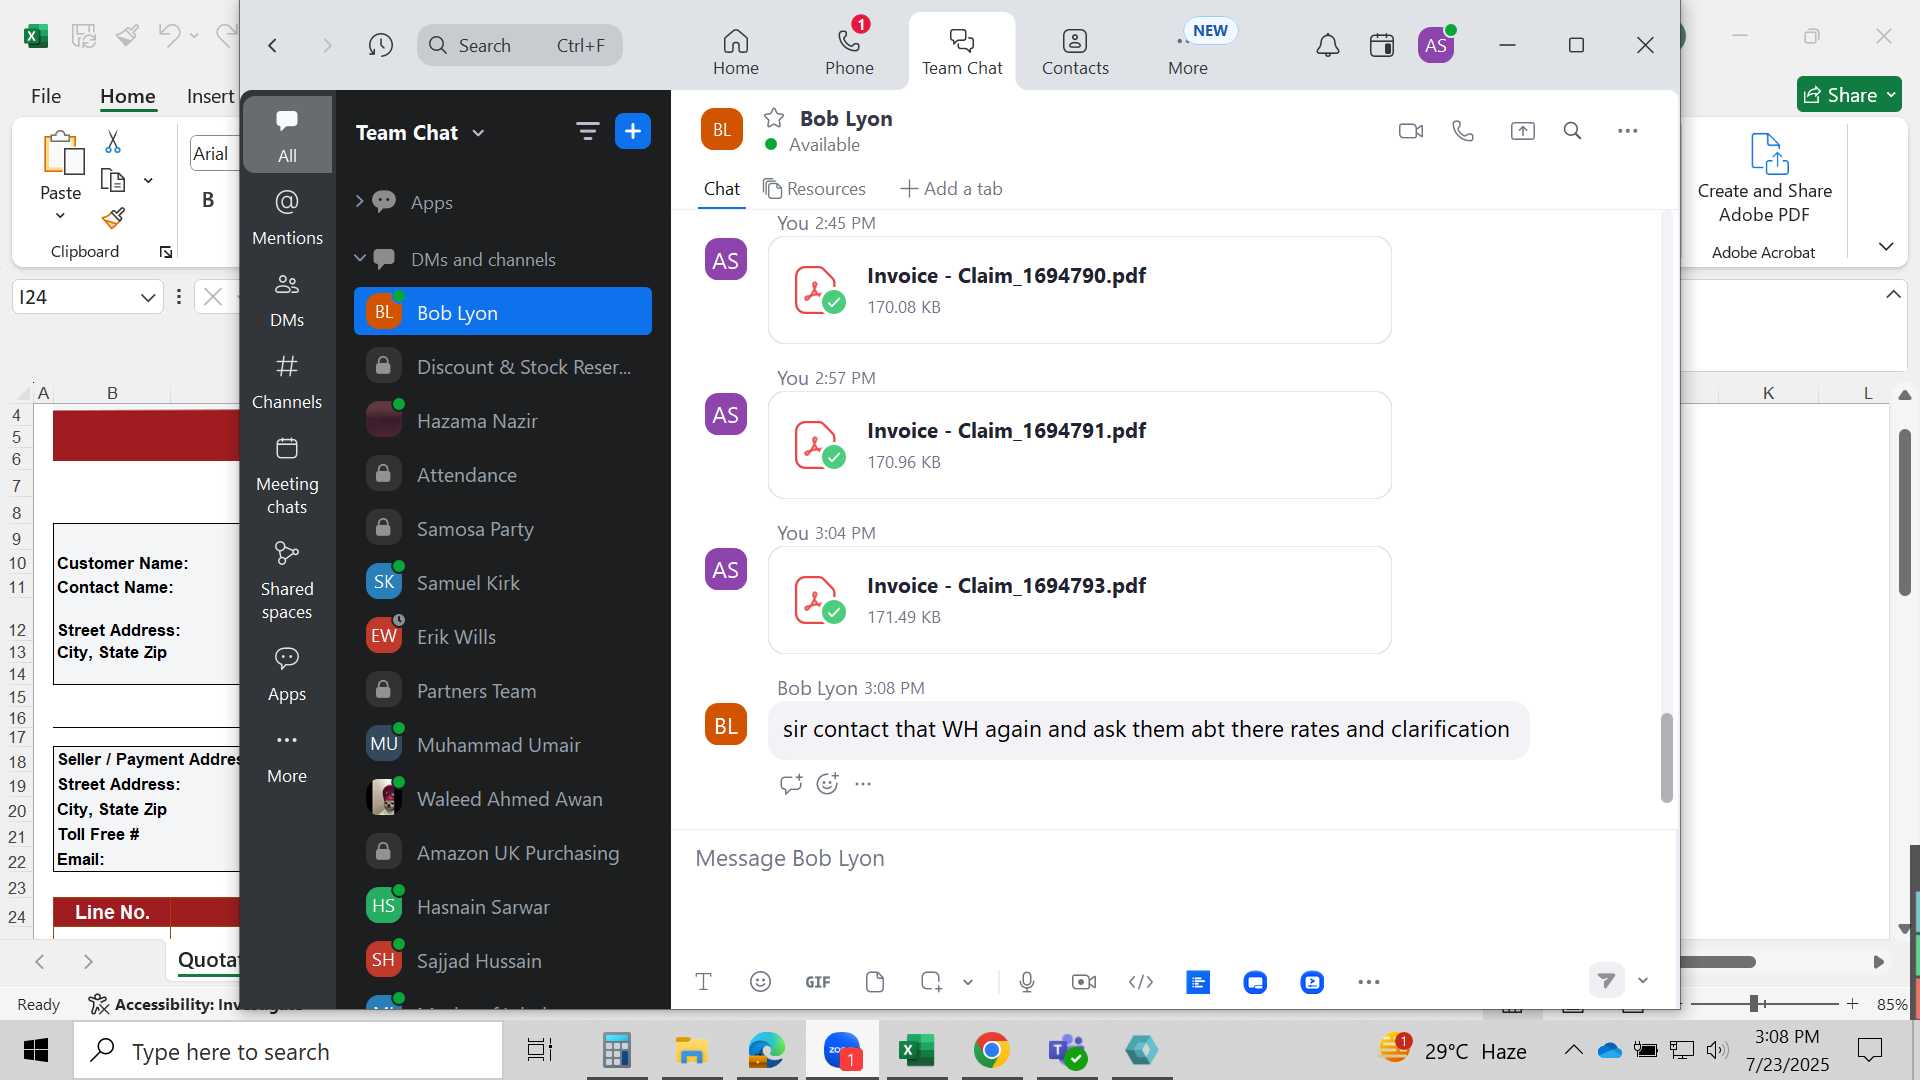Select Channels in the sidebar
Image resolution: width=1920 pixels, height=1080 pixels.
[x=287, y=382]
